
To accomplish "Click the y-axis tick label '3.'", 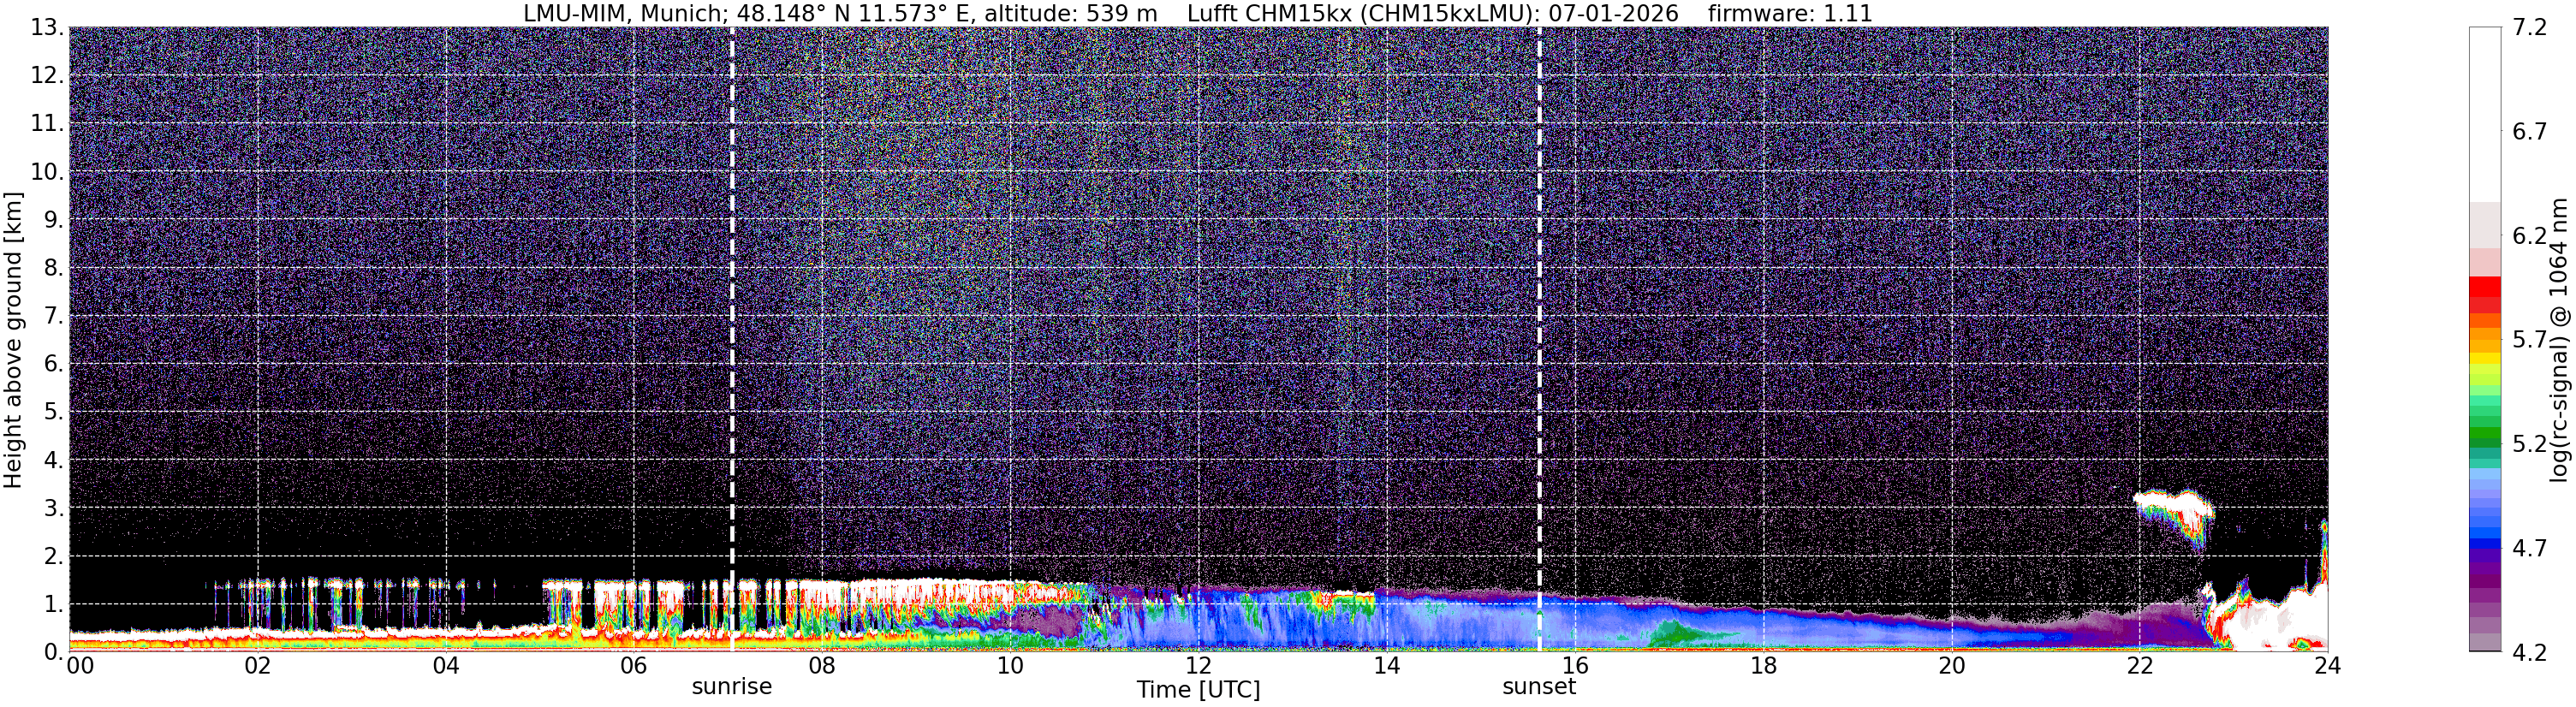I will [x=54, y=508].
